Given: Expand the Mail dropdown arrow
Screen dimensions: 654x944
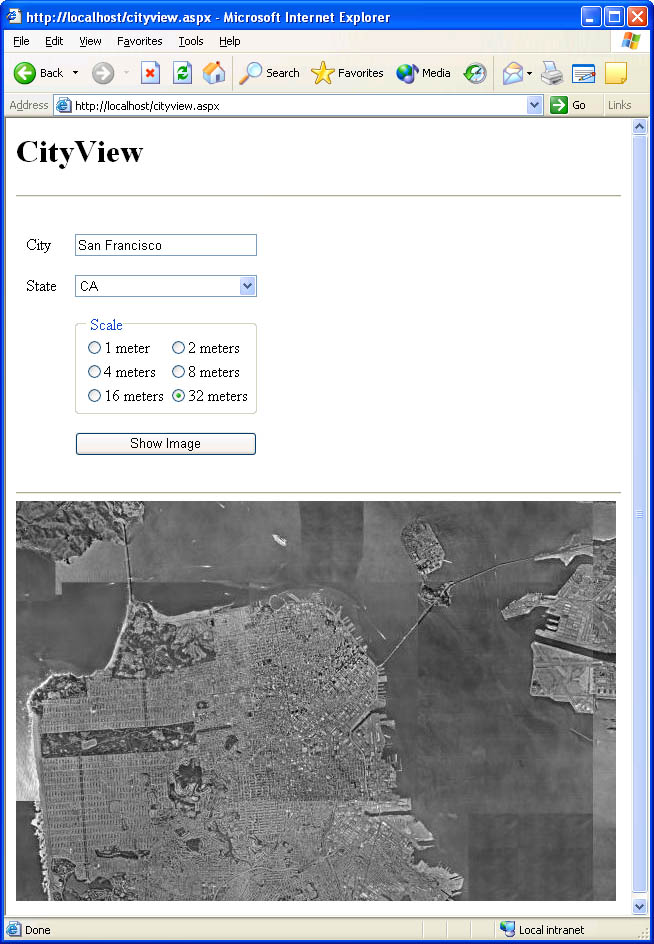Looking at the screenshot, I should [529, 73].
